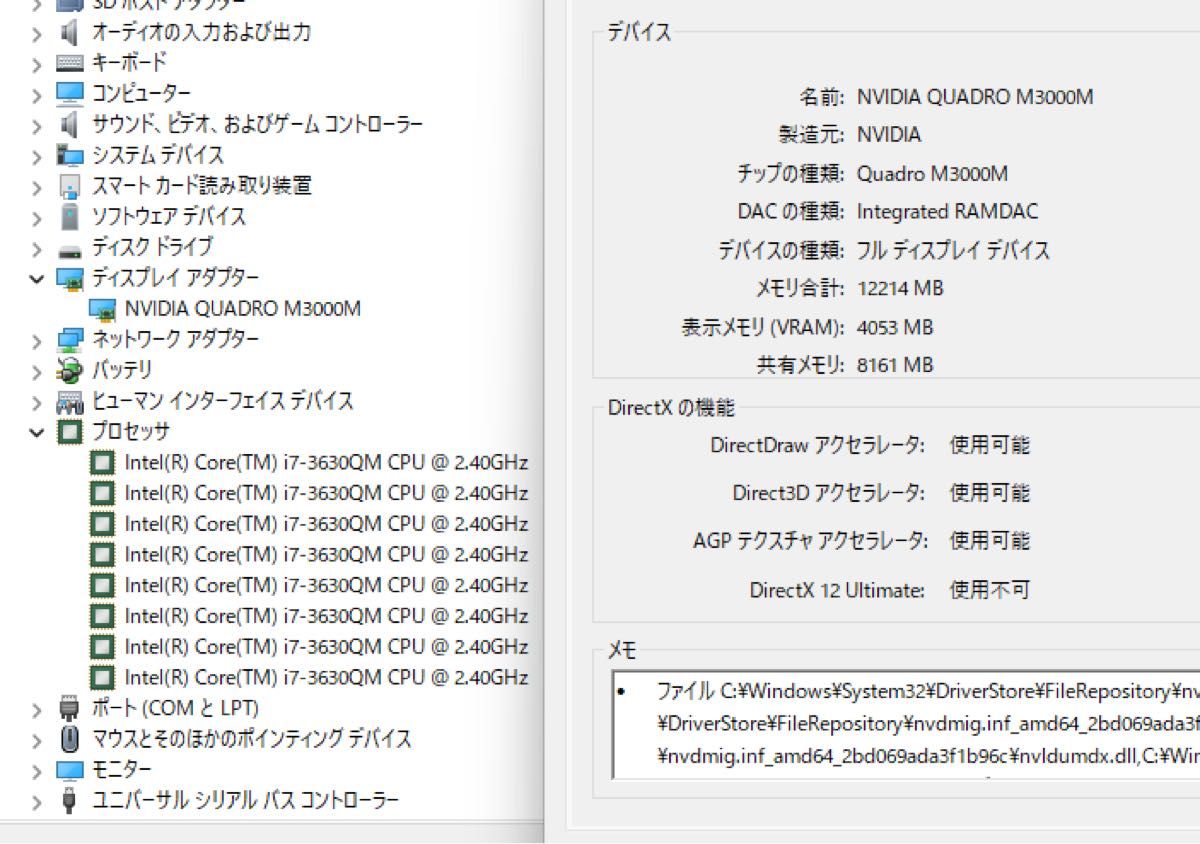Select the last Intel Core i7-3630QM label
Viewport: 1200px width, 844px height.
(x=326, y=677)
